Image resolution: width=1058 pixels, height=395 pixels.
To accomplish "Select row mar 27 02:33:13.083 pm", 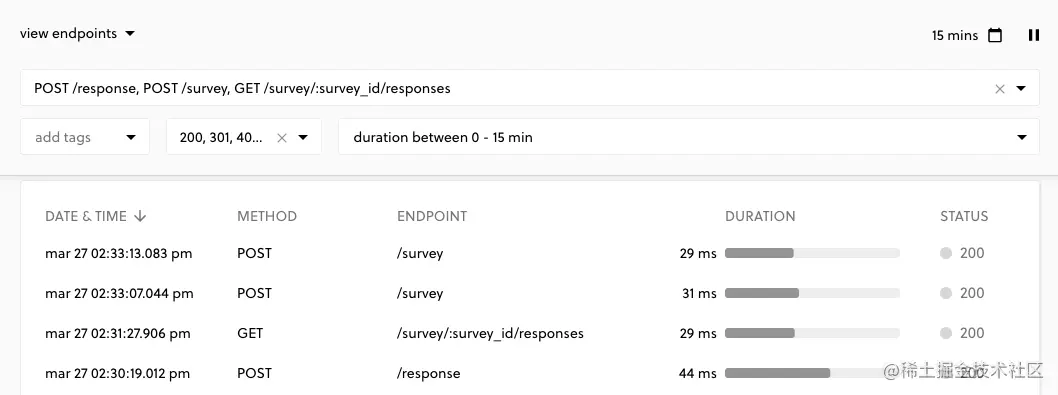I will tap(530, 253).
